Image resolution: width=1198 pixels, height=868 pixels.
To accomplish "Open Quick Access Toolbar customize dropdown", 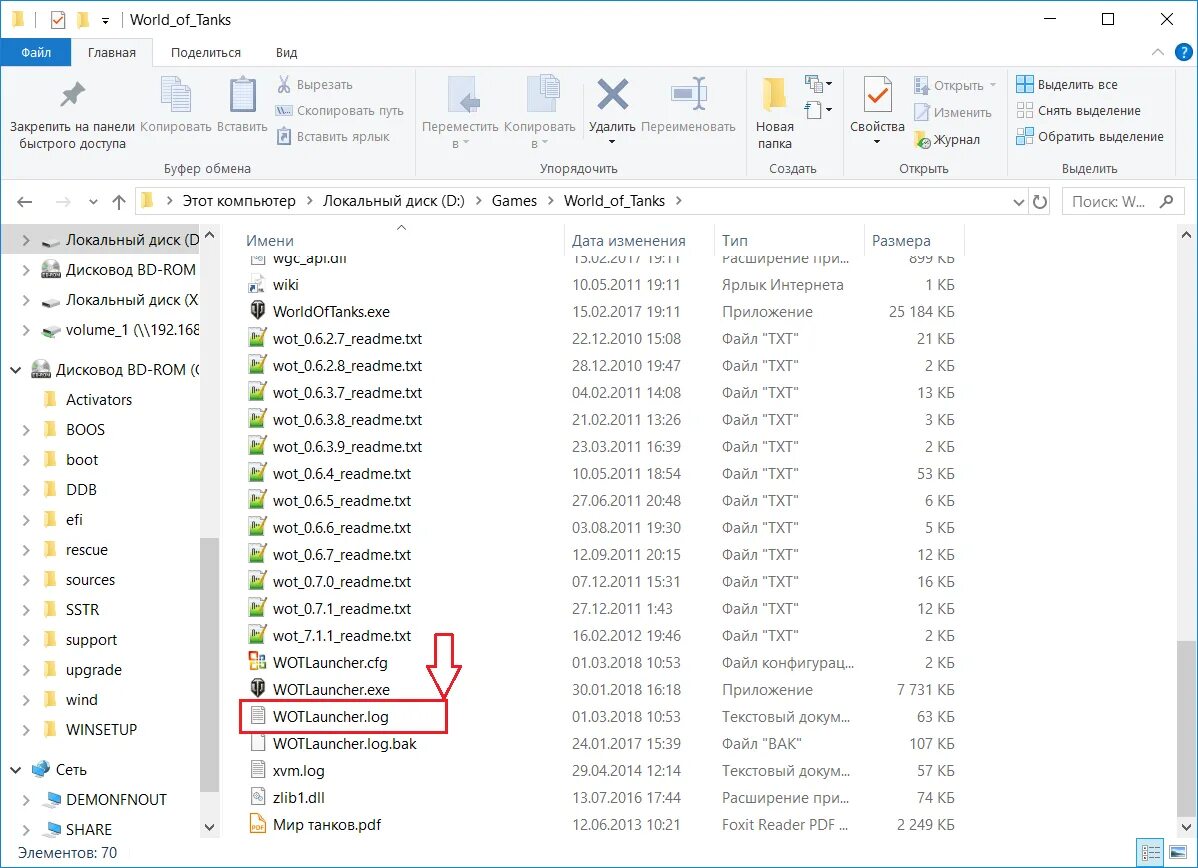I will tap(105, 21).
